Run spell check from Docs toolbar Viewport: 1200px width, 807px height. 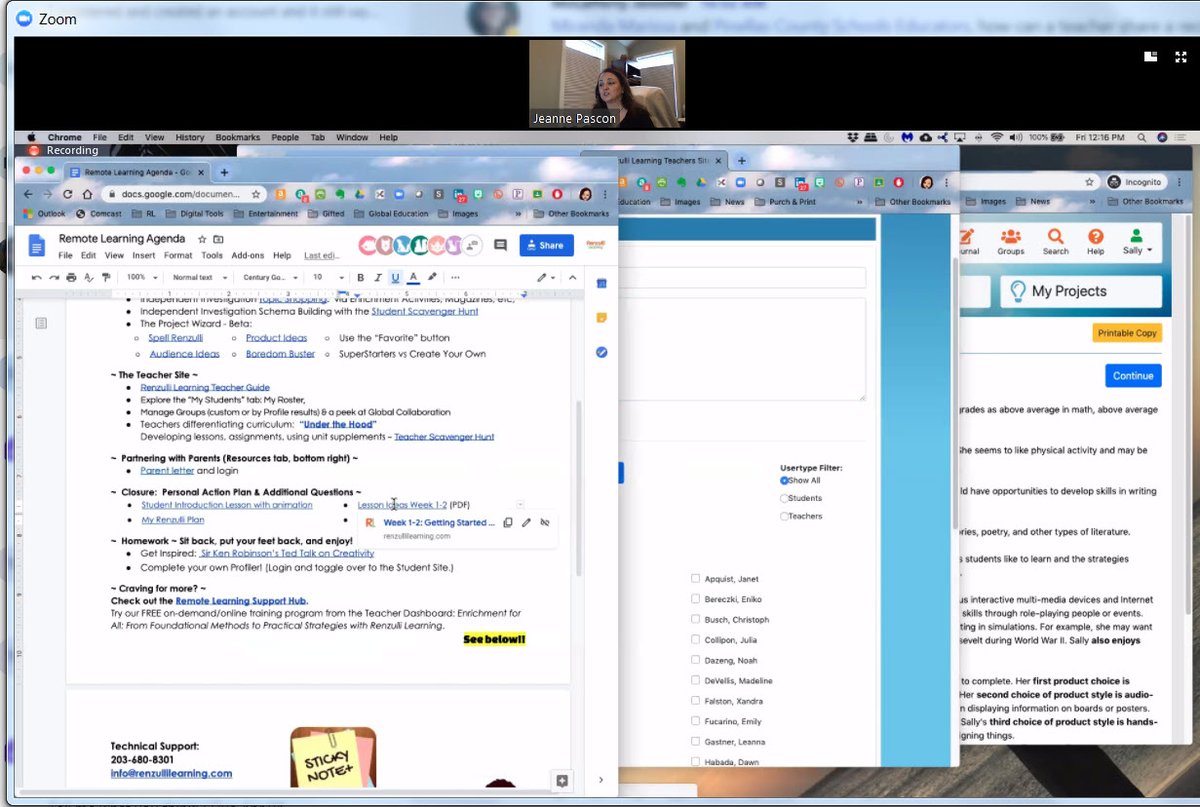88,277
